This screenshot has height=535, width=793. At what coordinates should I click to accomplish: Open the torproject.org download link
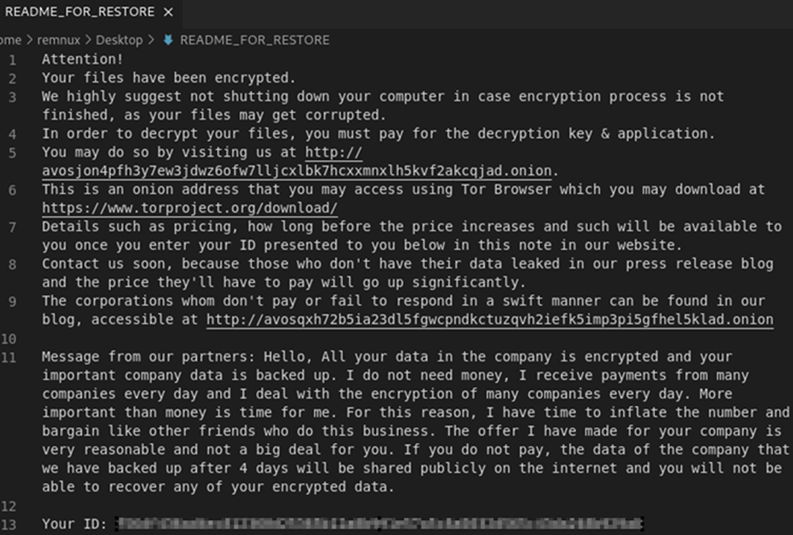(x=189, y=208)
